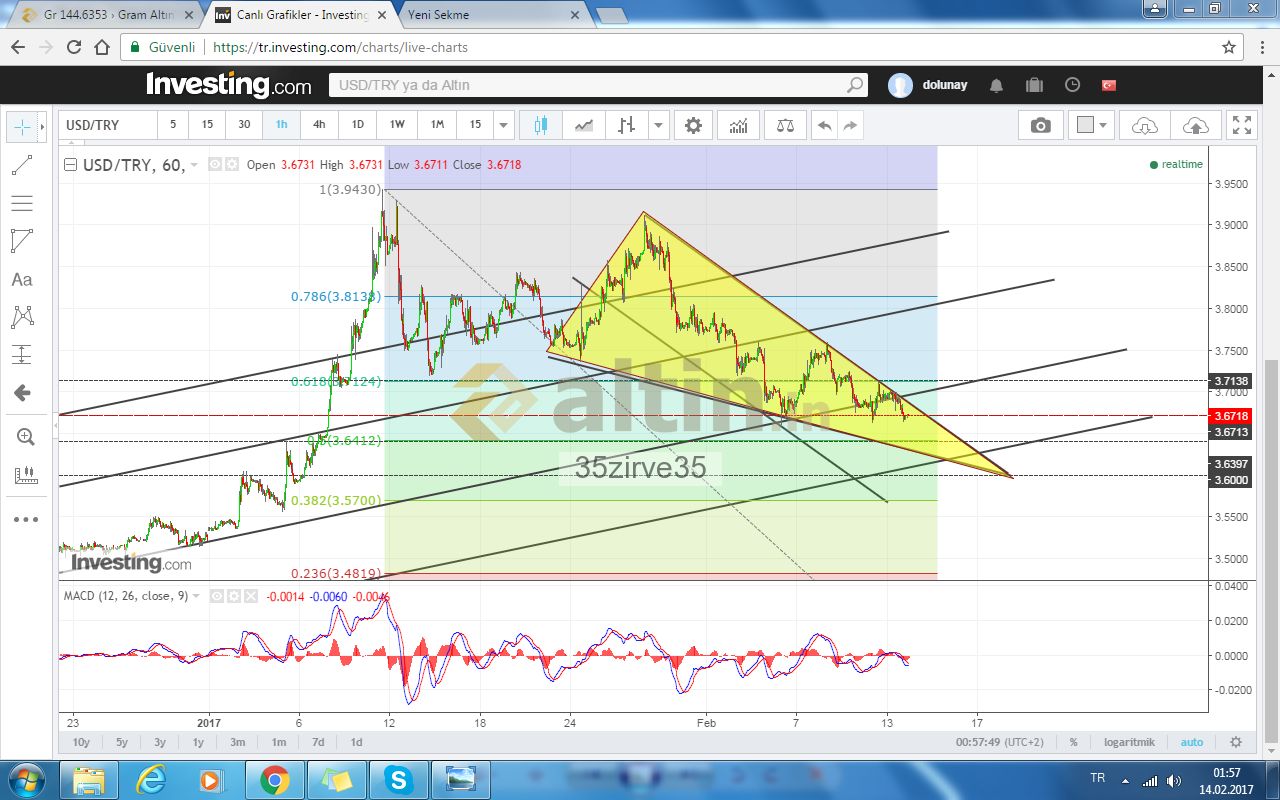Open chart settings gear in top toolbar
1280x800 pixels.
click(693, 125)
